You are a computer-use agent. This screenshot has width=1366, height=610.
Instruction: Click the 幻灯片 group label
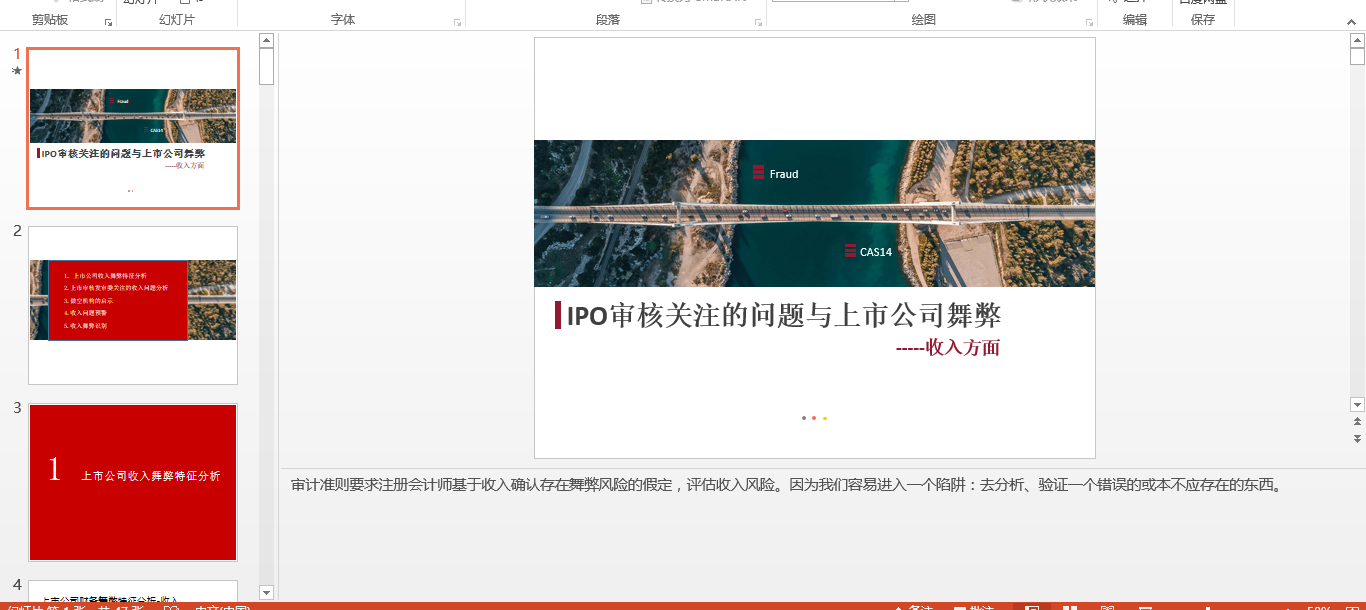coord(177,20)
